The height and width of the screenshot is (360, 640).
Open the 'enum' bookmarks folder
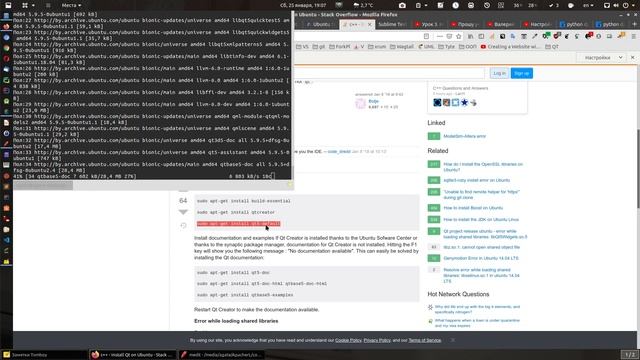point(377,47)
